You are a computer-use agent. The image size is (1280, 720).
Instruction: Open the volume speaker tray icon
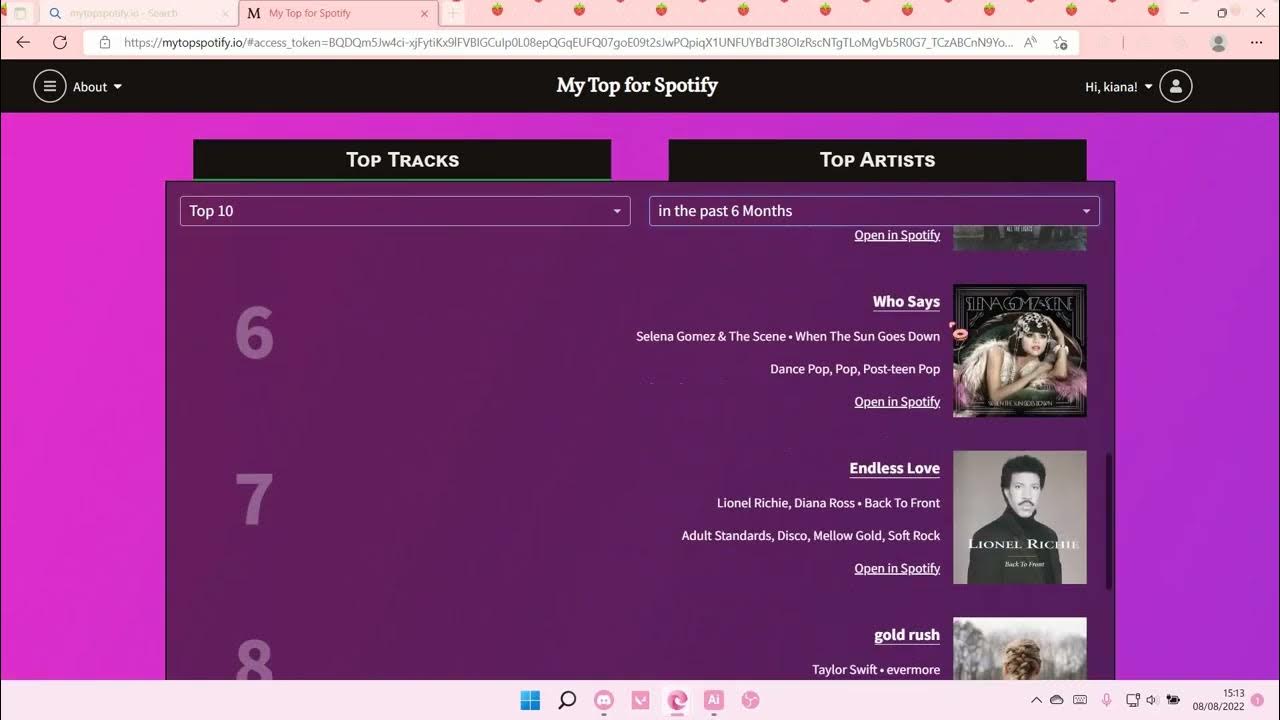click(x=1152, y=700)
